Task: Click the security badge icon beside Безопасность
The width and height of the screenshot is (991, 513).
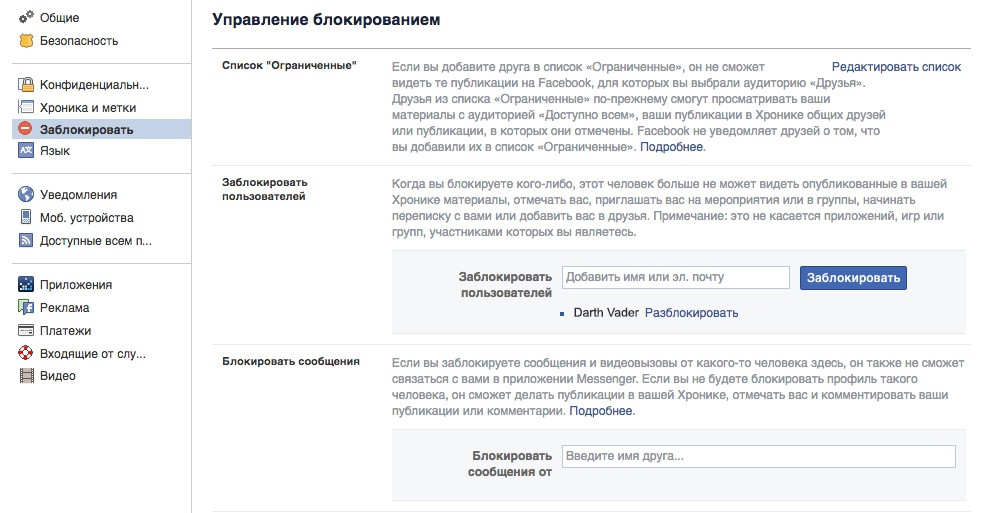Action: (x=27, y=41)
